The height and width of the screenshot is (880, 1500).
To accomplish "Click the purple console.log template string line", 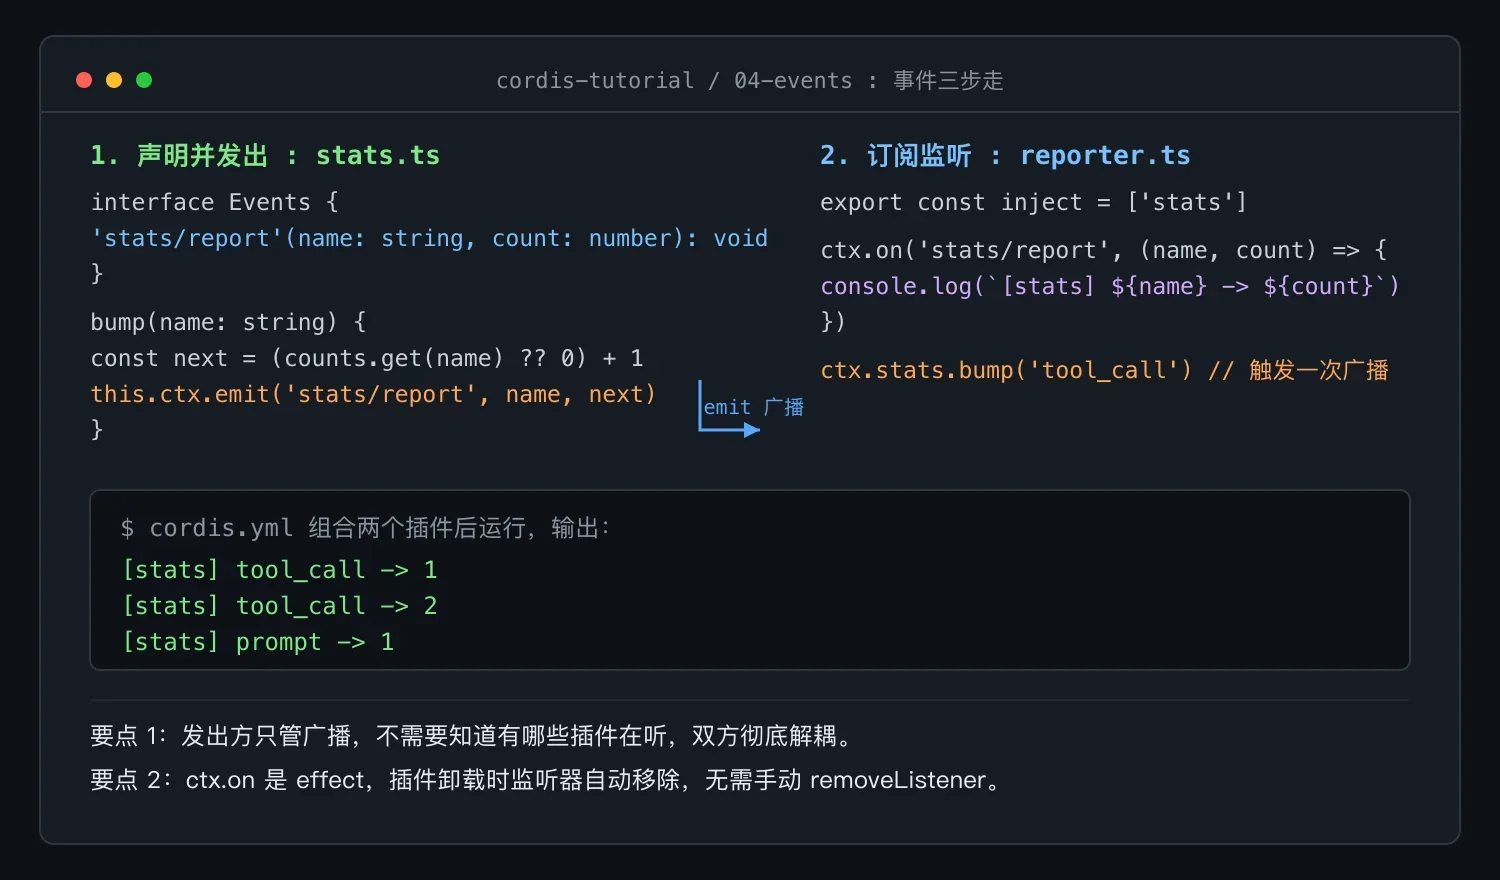I will (1110, 286).
